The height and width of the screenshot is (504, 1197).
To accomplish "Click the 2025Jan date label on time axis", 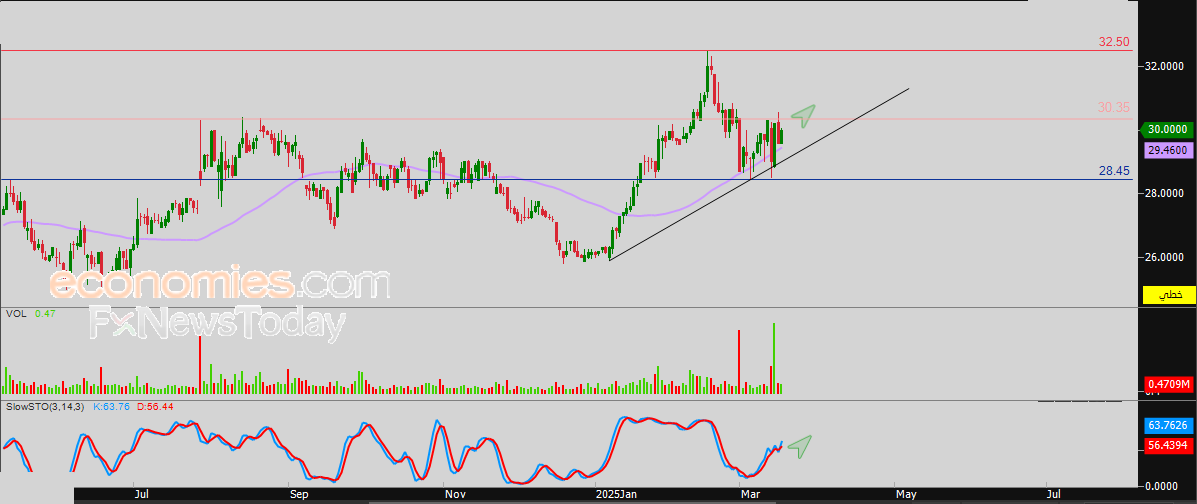I will click(x=618, y=496).
